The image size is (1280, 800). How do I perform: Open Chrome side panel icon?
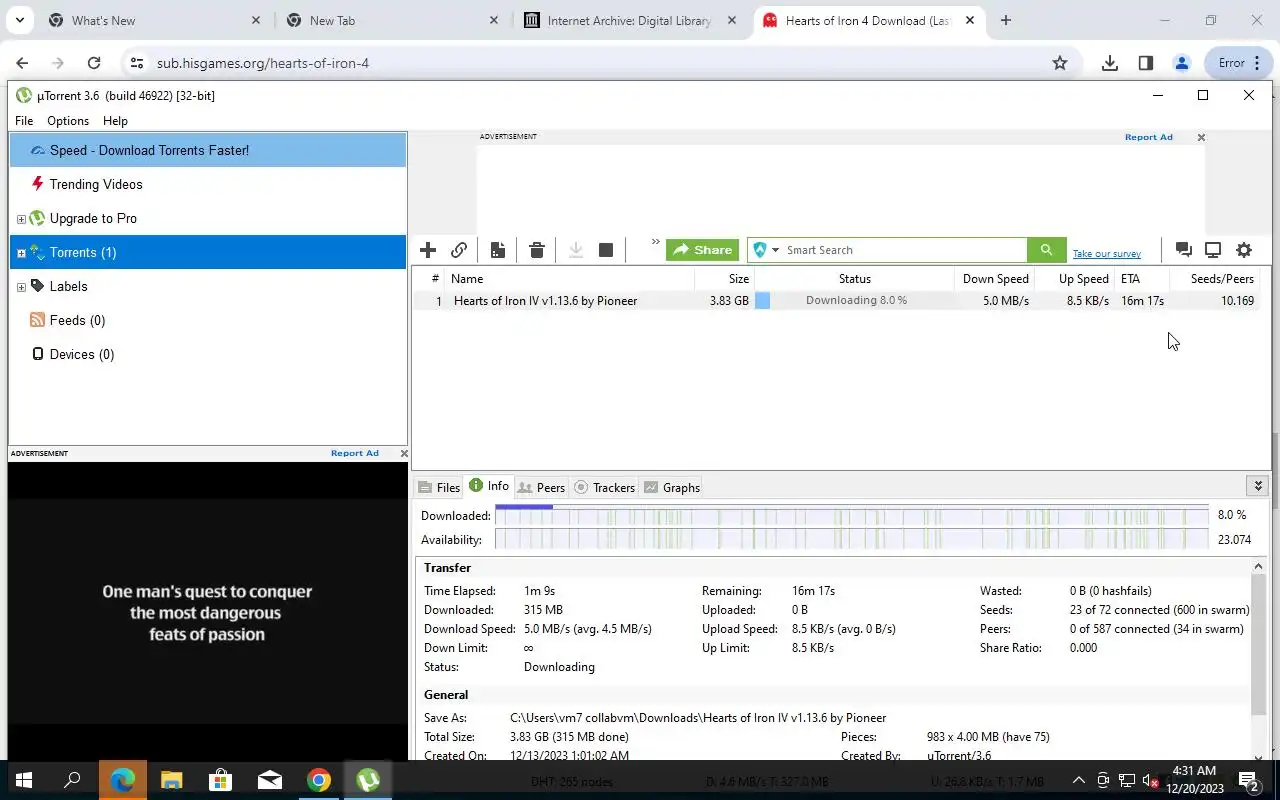coord(1146,63)
